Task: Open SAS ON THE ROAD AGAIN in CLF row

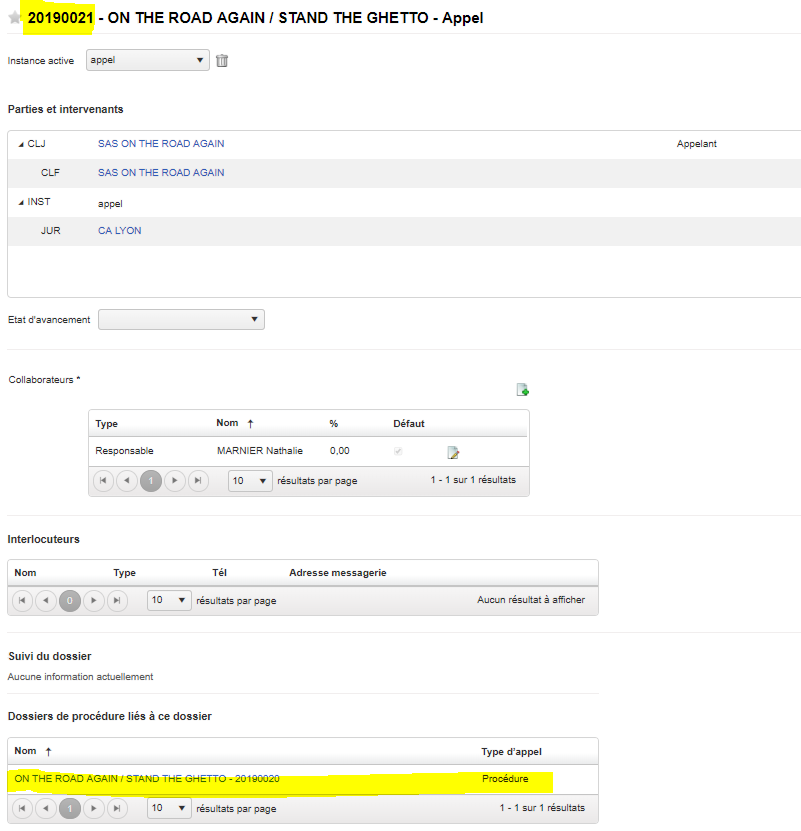Action: pyautogui.click(x=161, y=173)
